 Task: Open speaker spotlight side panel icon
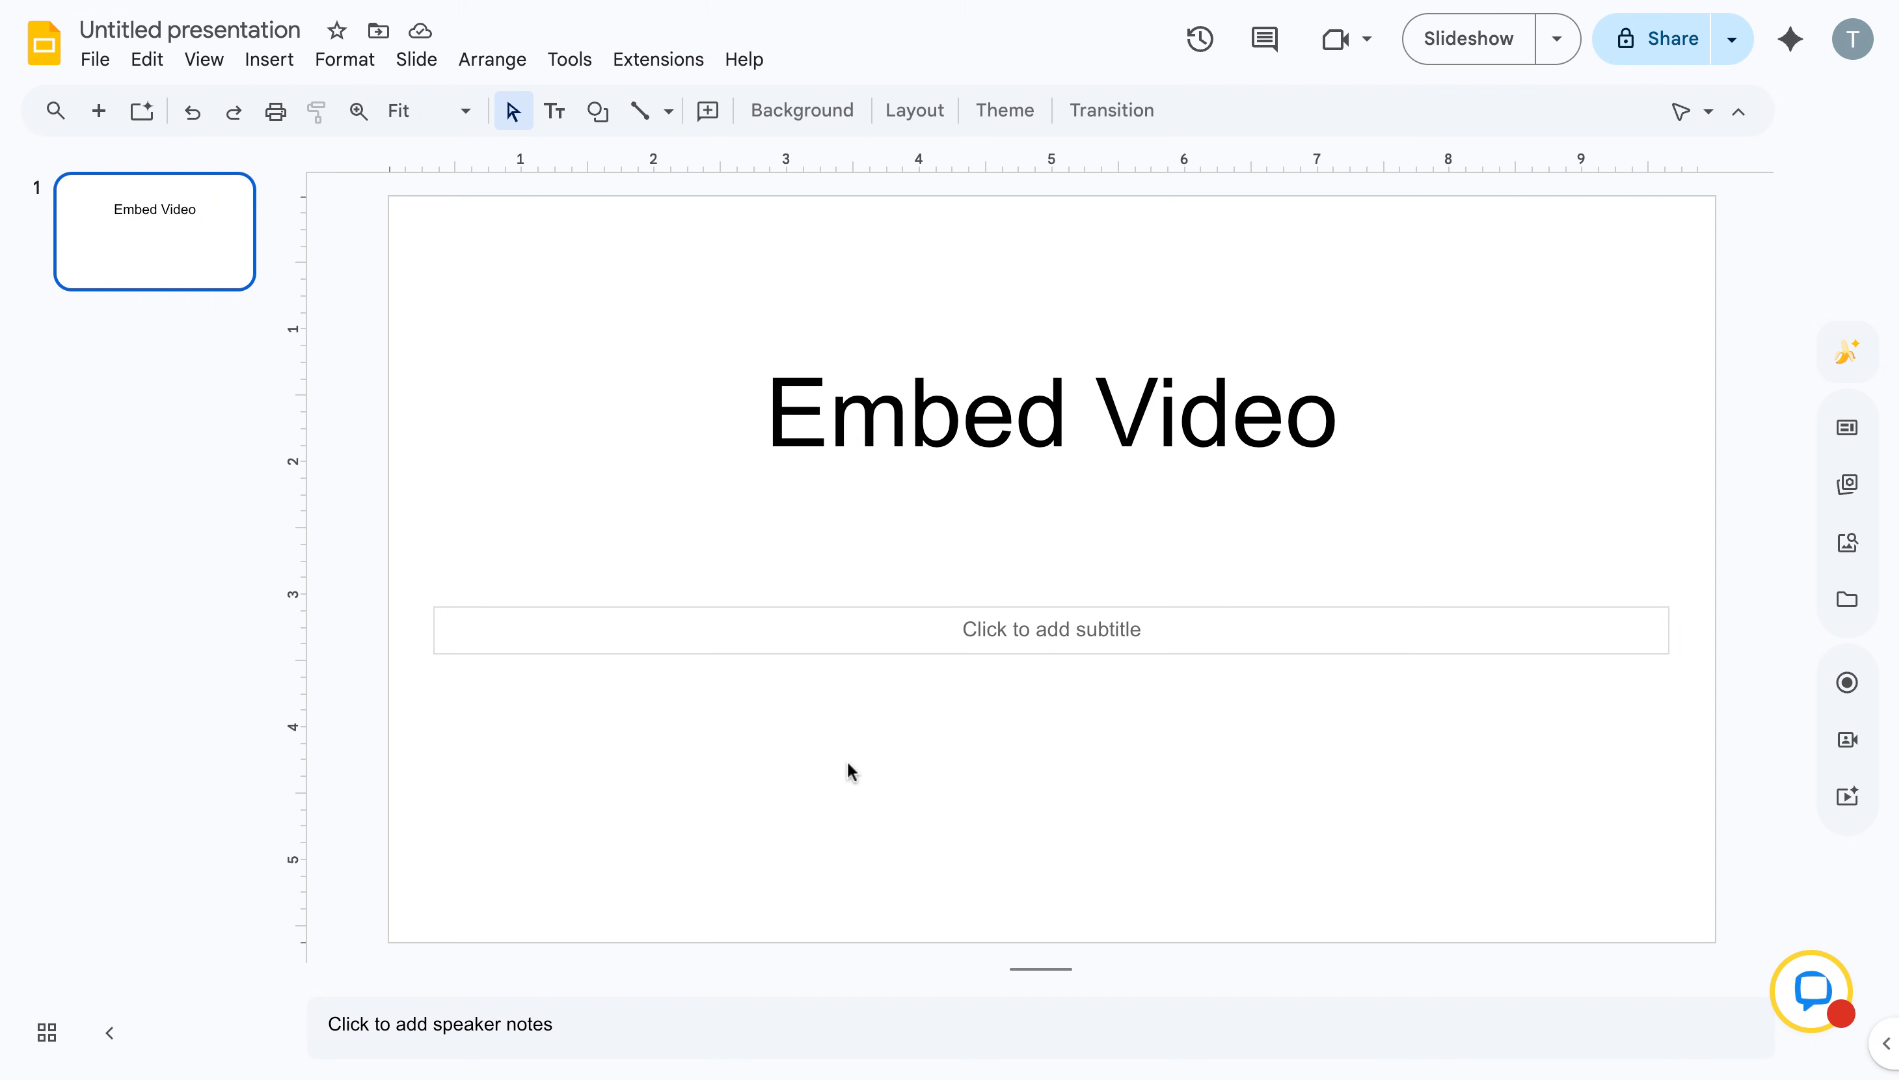1847,739
